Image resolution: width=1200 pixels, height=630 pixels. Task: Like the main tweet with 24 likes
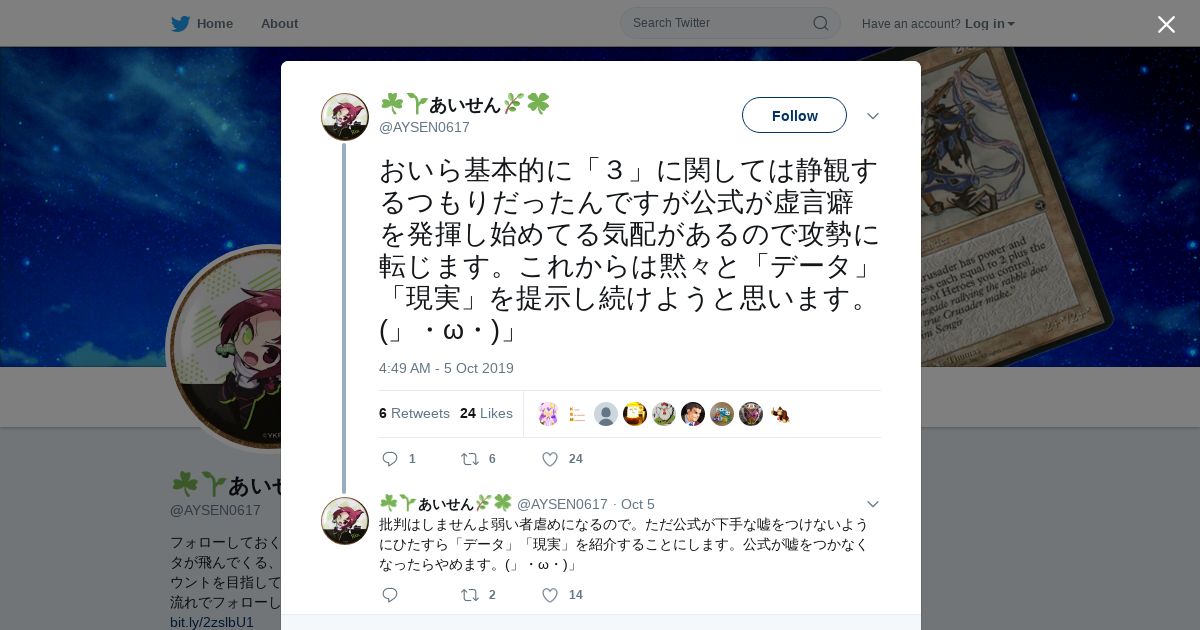(549, 459)
